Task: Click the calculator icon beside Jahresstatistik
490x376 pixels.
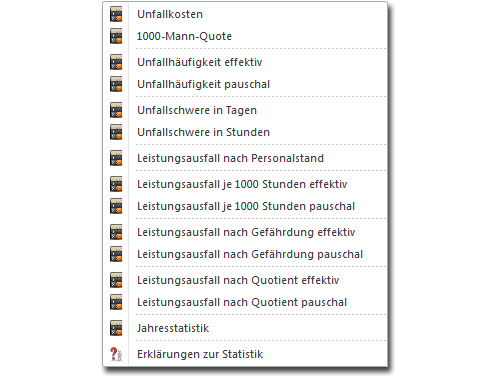Action: pyautogui.click(x=116, y=328)
